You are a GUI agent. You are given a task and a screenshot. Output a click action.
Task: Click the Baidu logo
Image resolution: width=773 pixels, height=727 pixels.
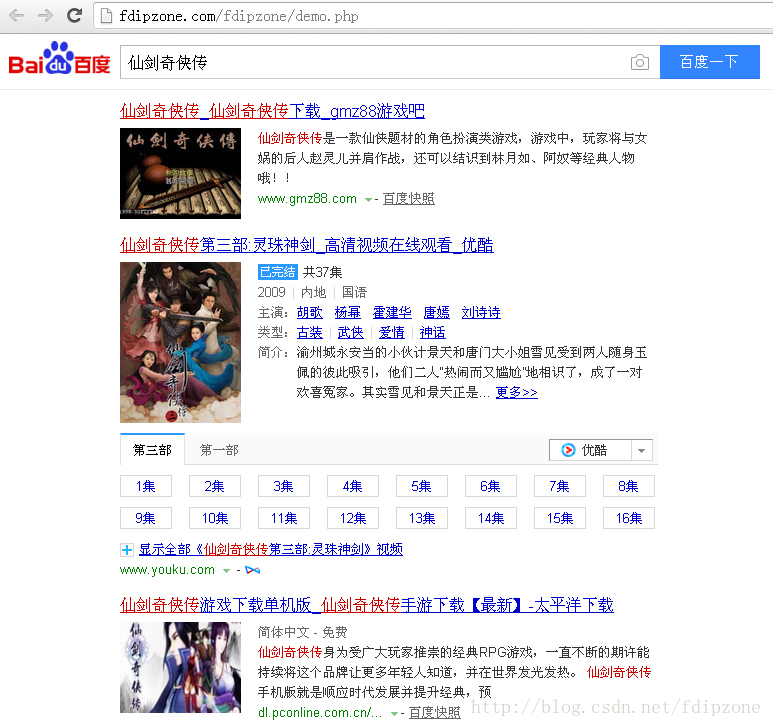coord(59,60)
